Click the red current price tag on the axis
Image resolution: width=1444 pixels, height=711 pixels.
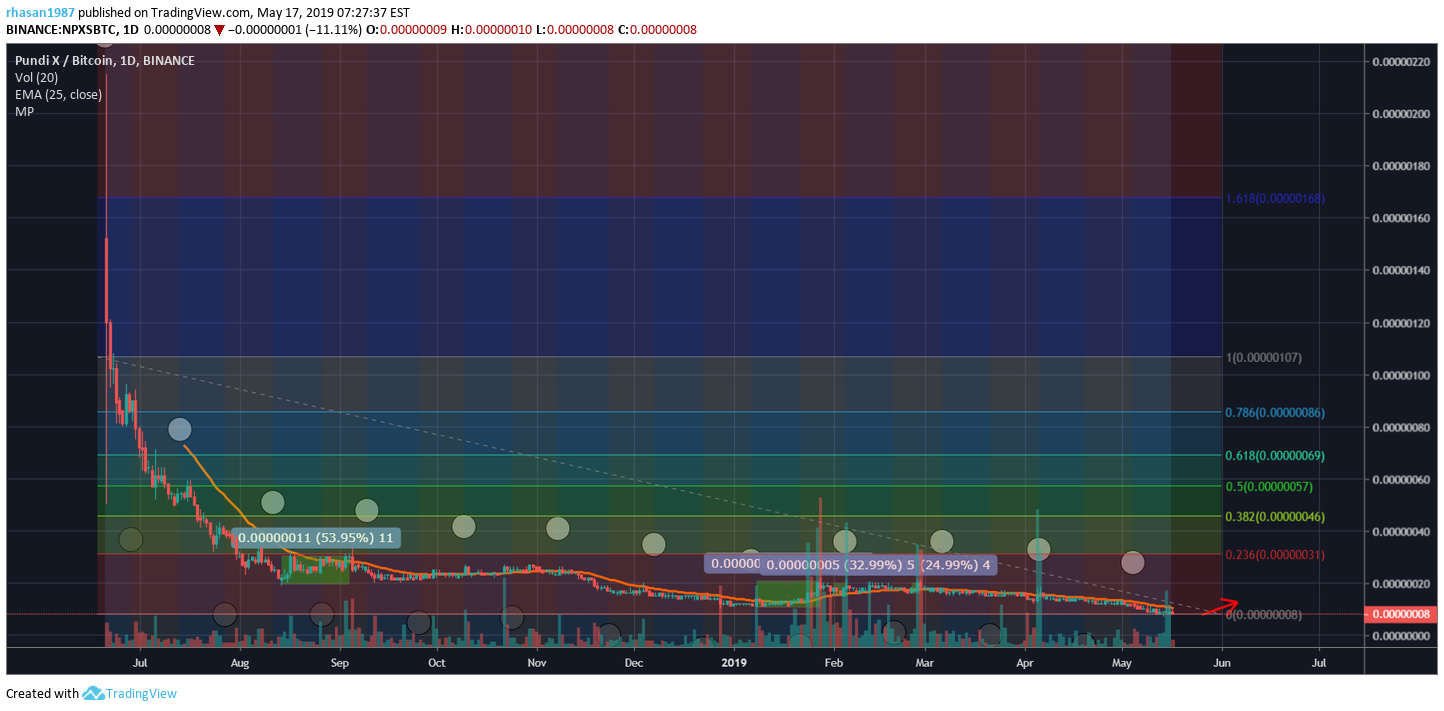pos(1400,614)
